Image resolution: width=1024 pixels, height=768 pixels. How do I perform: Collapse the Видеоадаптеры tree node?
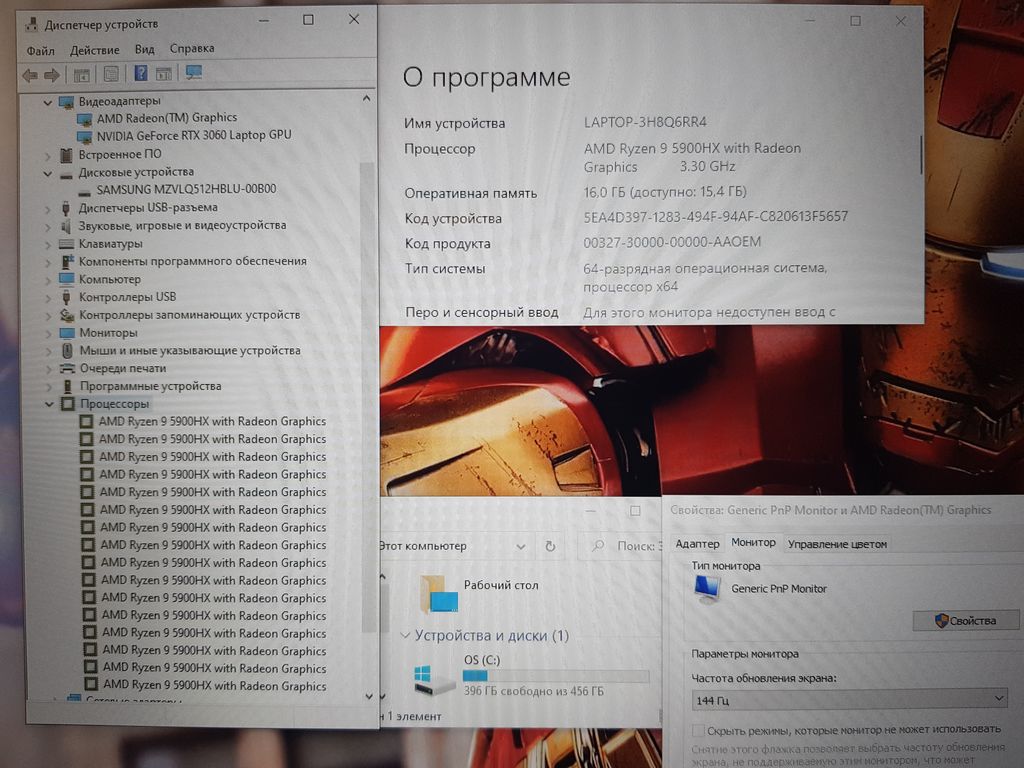coord(48,103)
